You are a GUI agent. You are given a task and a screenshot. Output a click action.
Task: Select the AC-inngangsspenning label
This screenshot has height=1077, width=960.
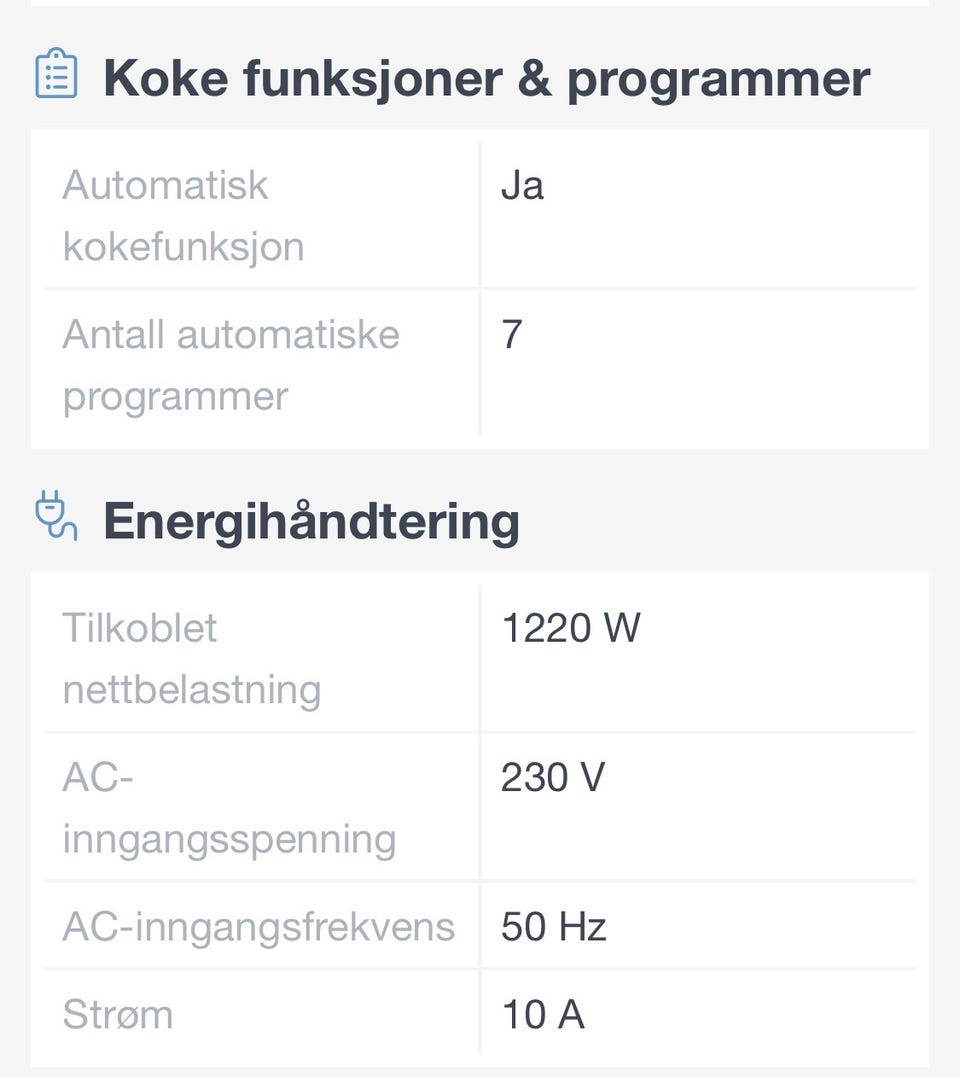point(229,808)
